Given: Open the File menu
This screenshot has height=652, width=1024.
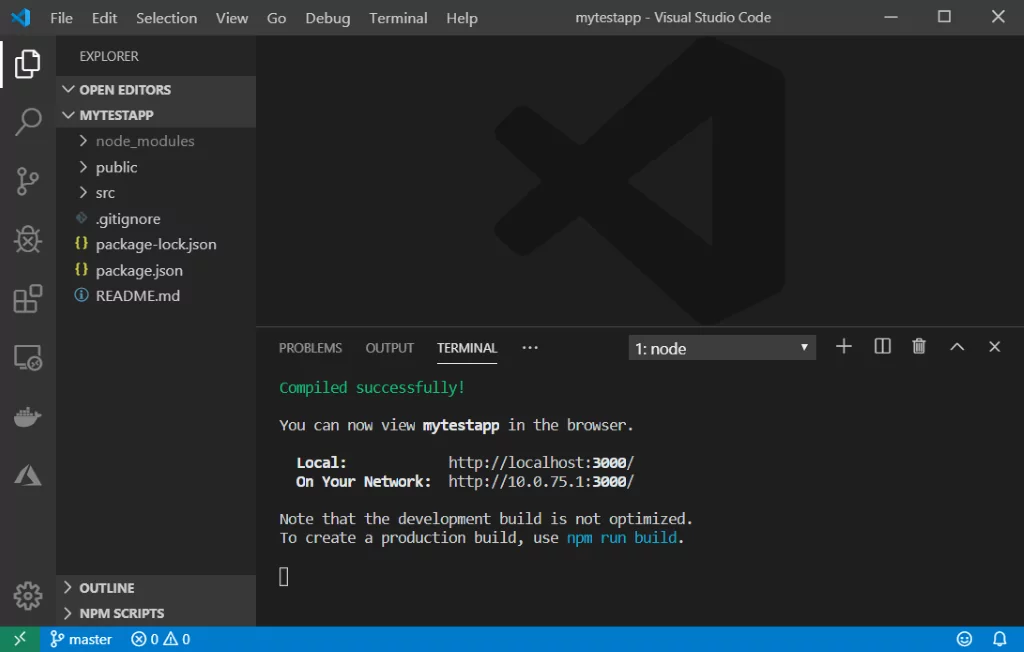Looking at the screenshot, I should [61, 18].
